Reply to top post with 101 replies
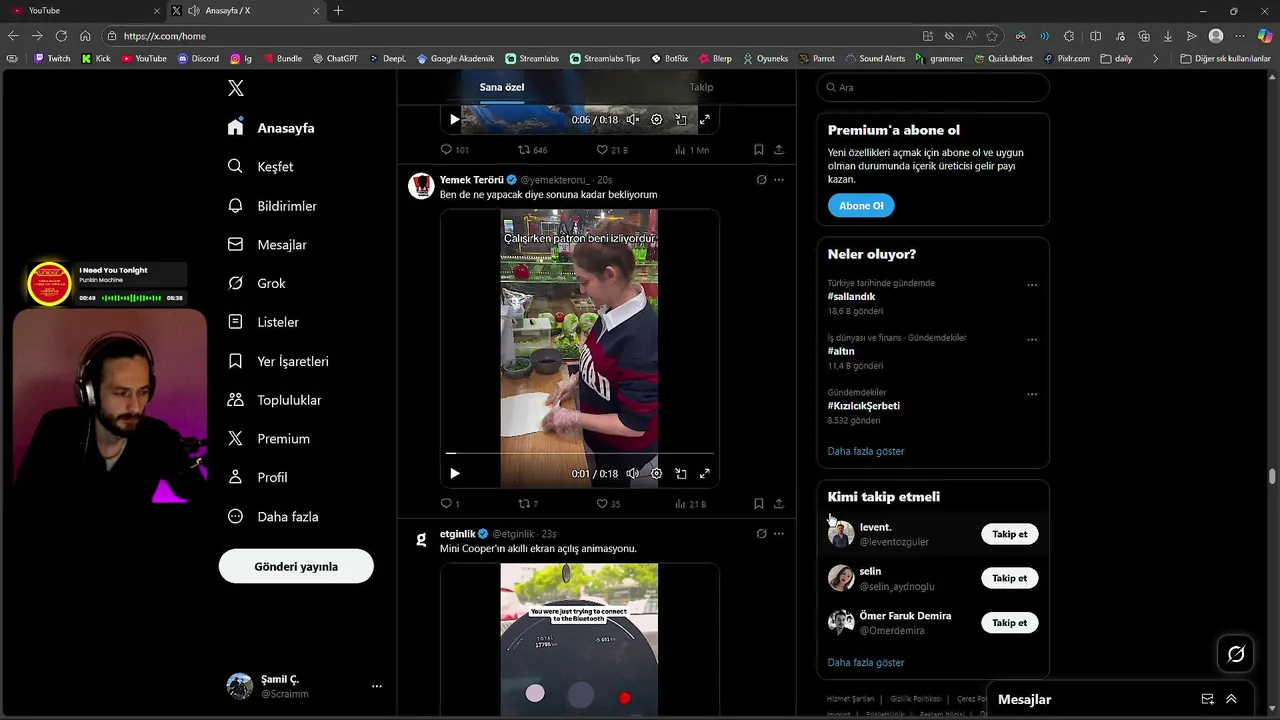Image resolution: width=1280 pixels, height=720 pixels. pos(455,150)
